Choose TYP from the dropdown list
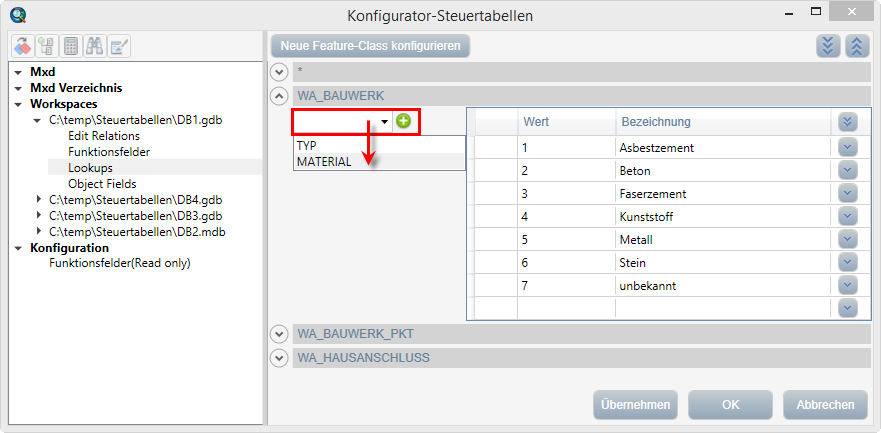This screenshot has height=433, width=881. point(379,145)
